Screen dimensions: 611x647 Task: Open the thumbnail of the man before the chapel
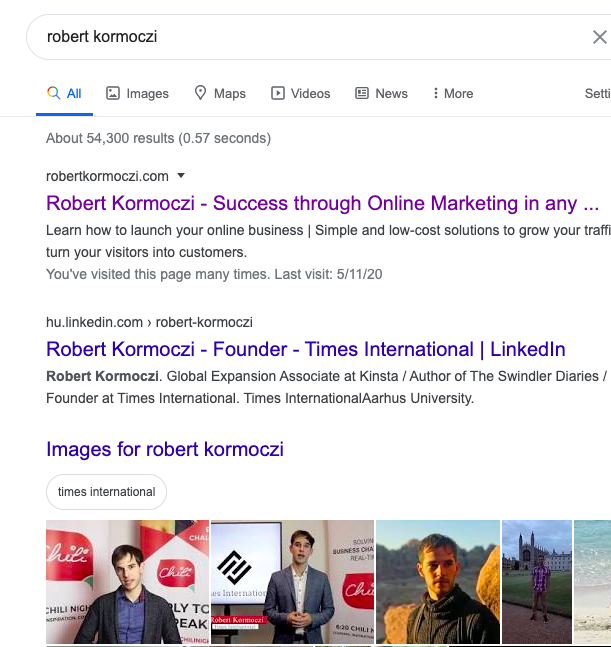tap(537, 582)
